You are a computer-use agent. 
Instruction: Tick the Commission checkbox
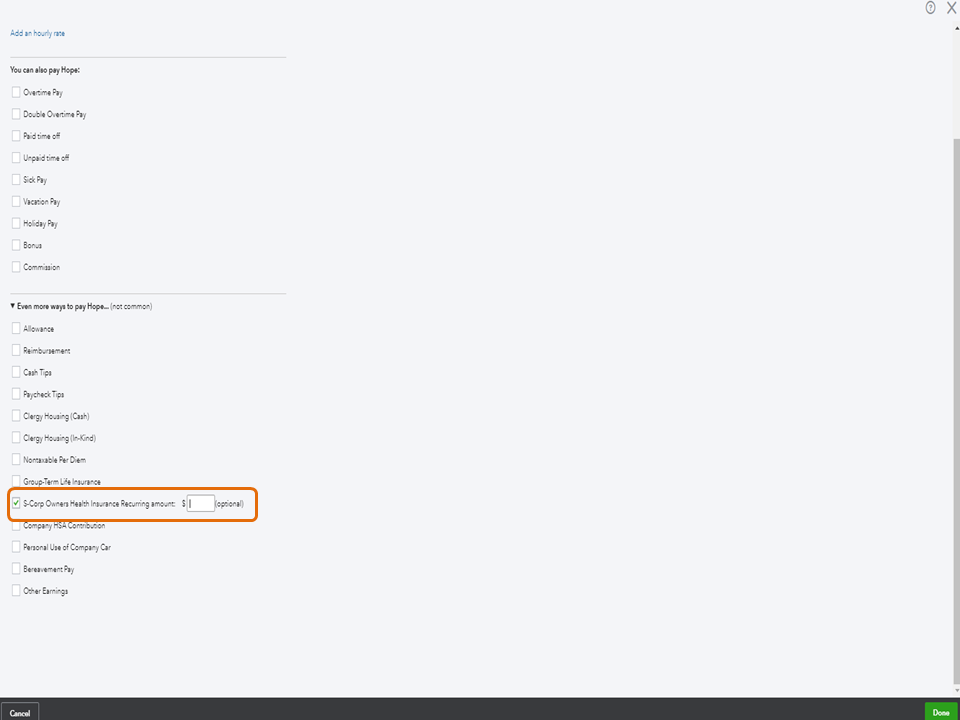pyautogui.click(x=16, y=267)
